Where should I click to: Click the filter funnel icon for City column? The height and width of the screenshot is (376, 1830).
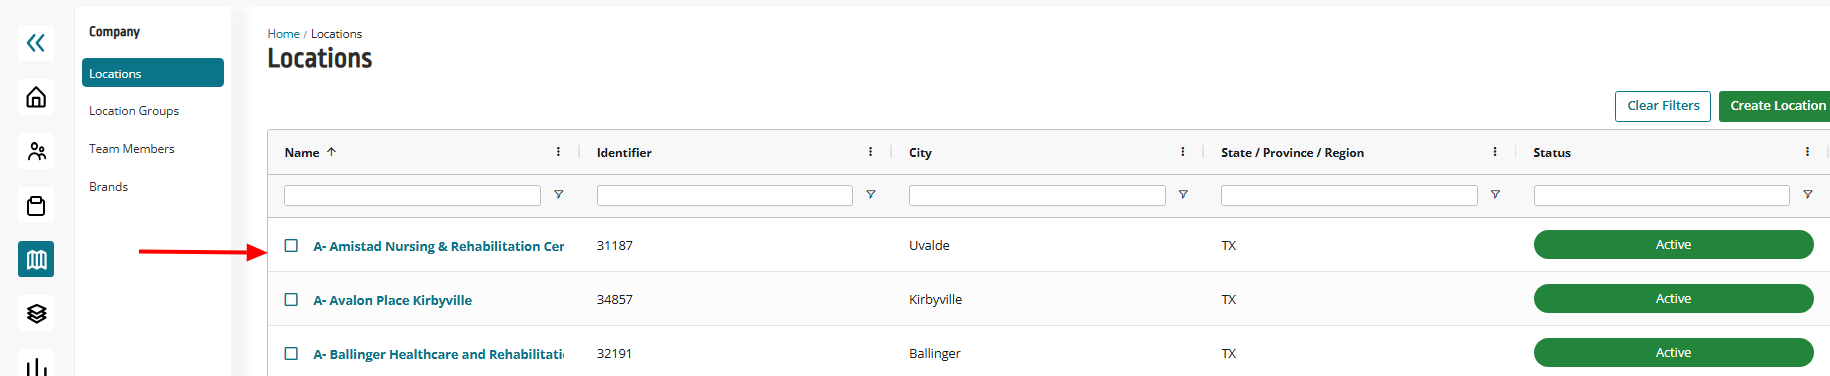click(1183, 195)
